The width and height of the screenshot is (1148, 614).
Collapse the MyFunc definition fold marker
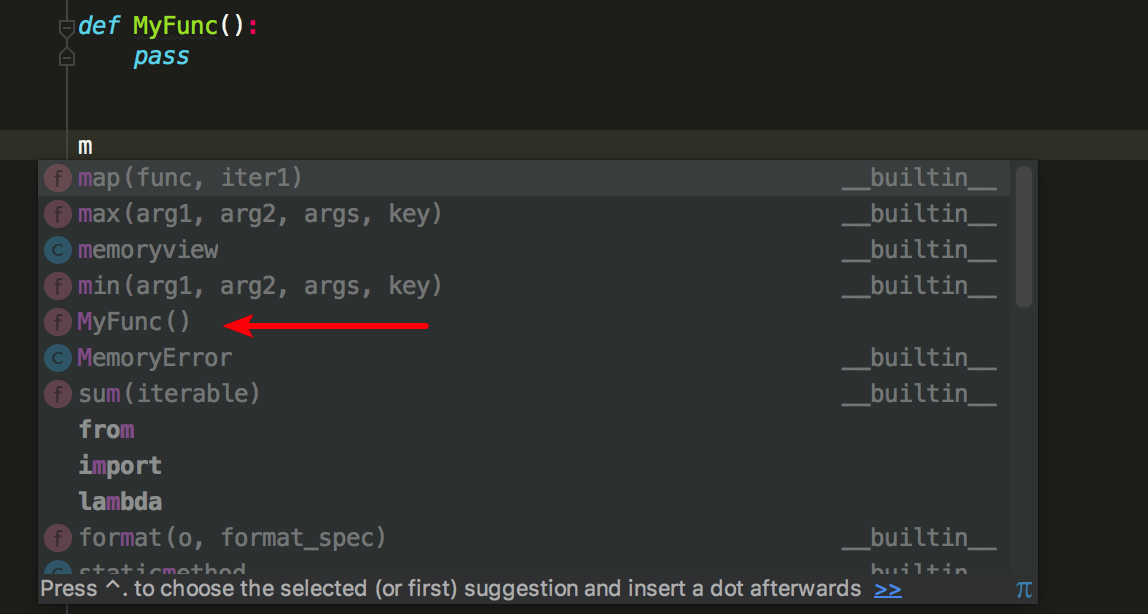coord(67,27)
